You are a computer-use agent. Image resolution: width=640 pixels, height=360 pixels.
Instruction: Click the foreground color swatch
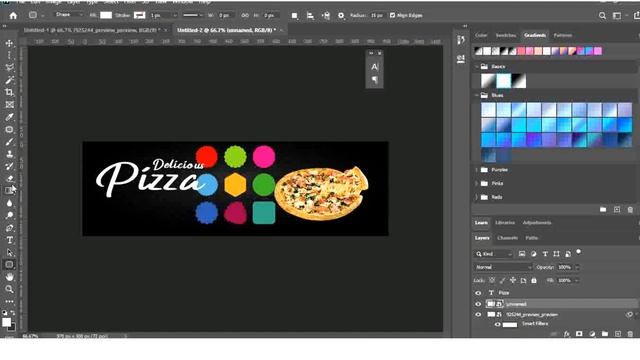click(6, 322)
